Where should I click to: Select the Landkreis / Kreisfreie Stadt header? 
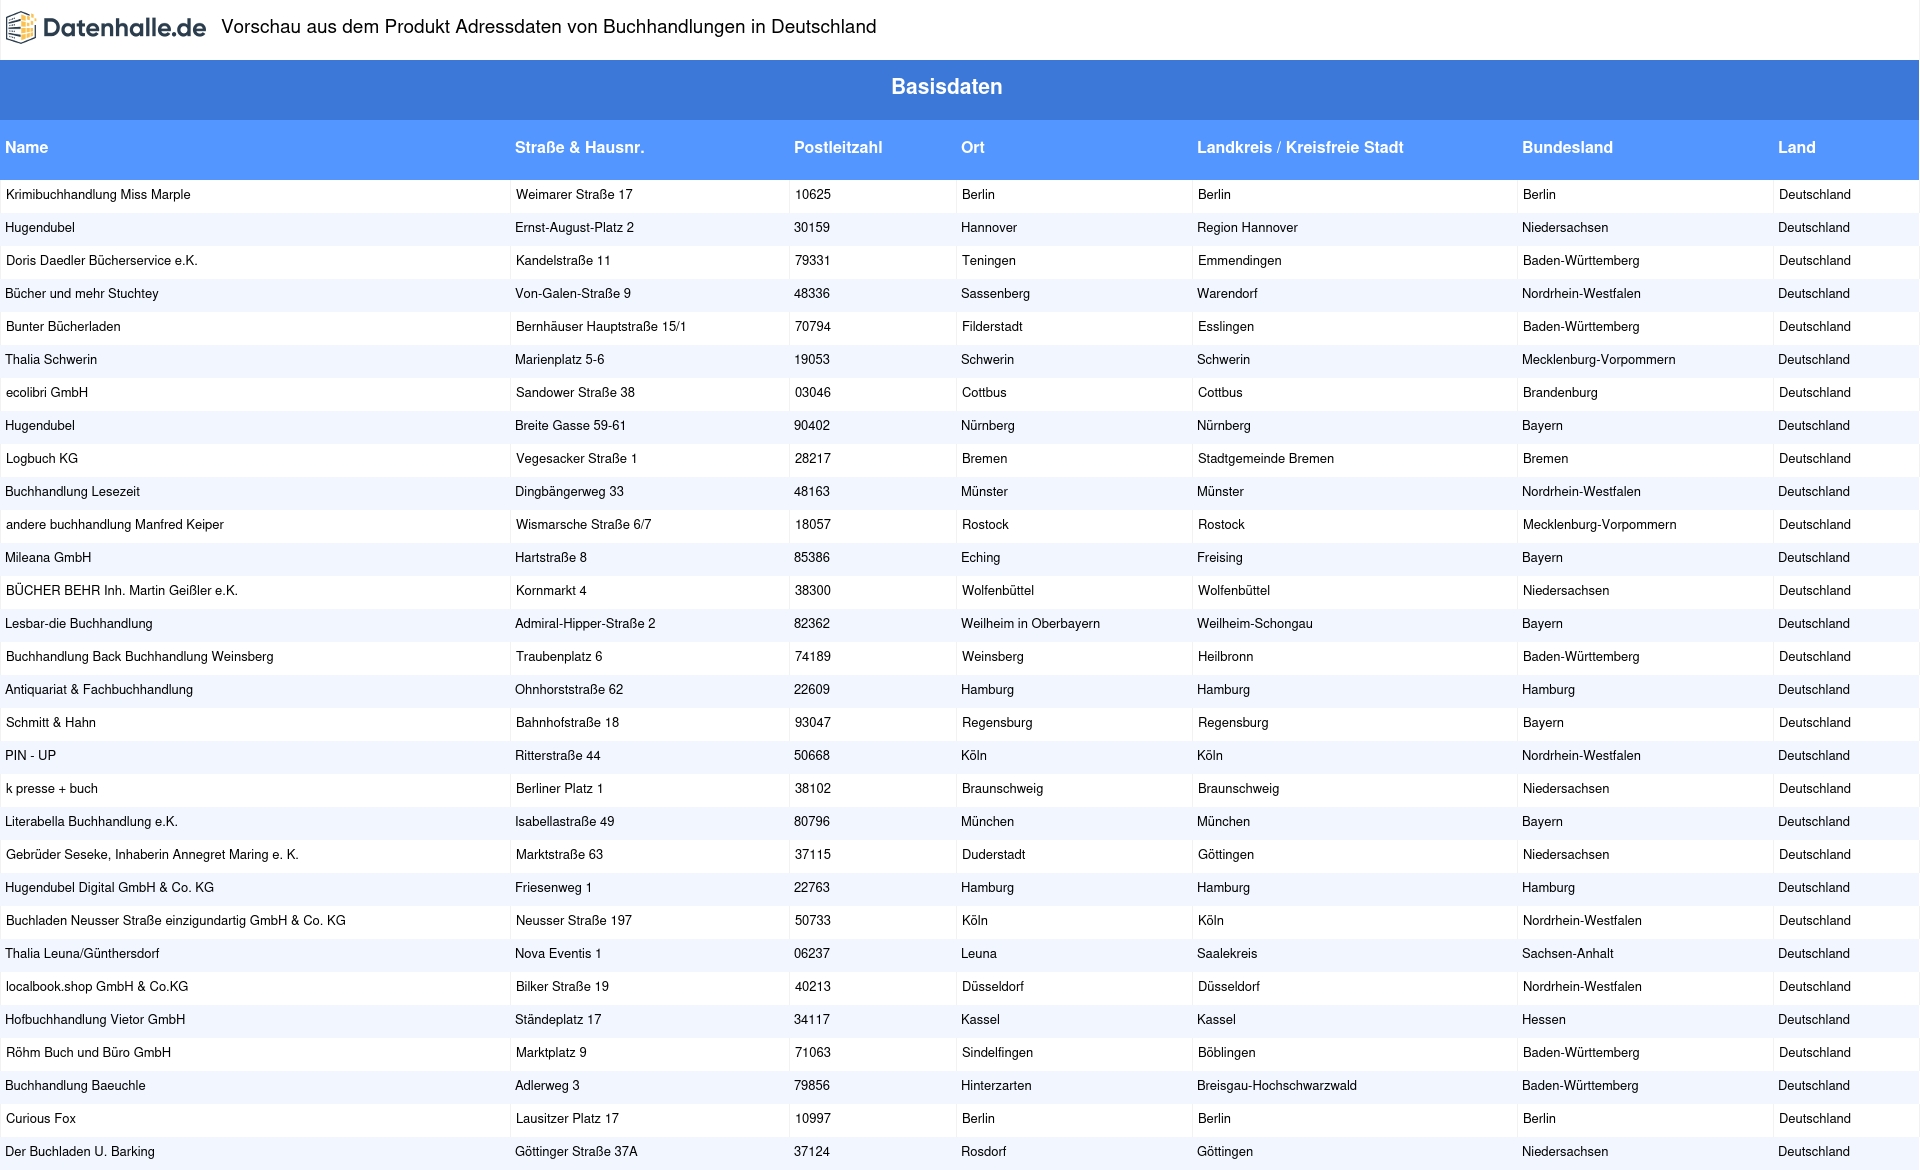[x=1300, y=148]
